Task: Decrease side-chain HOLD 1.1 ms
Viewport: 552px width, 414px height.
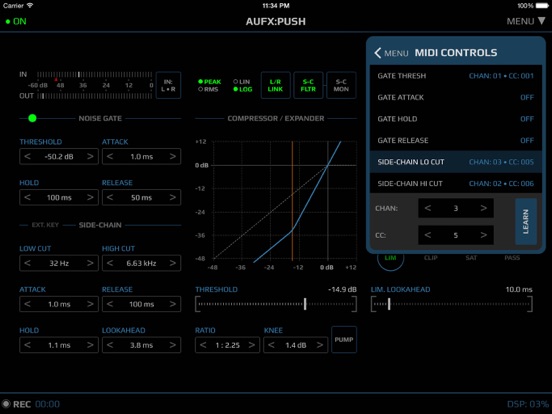Action: click(x=27, y=345)
